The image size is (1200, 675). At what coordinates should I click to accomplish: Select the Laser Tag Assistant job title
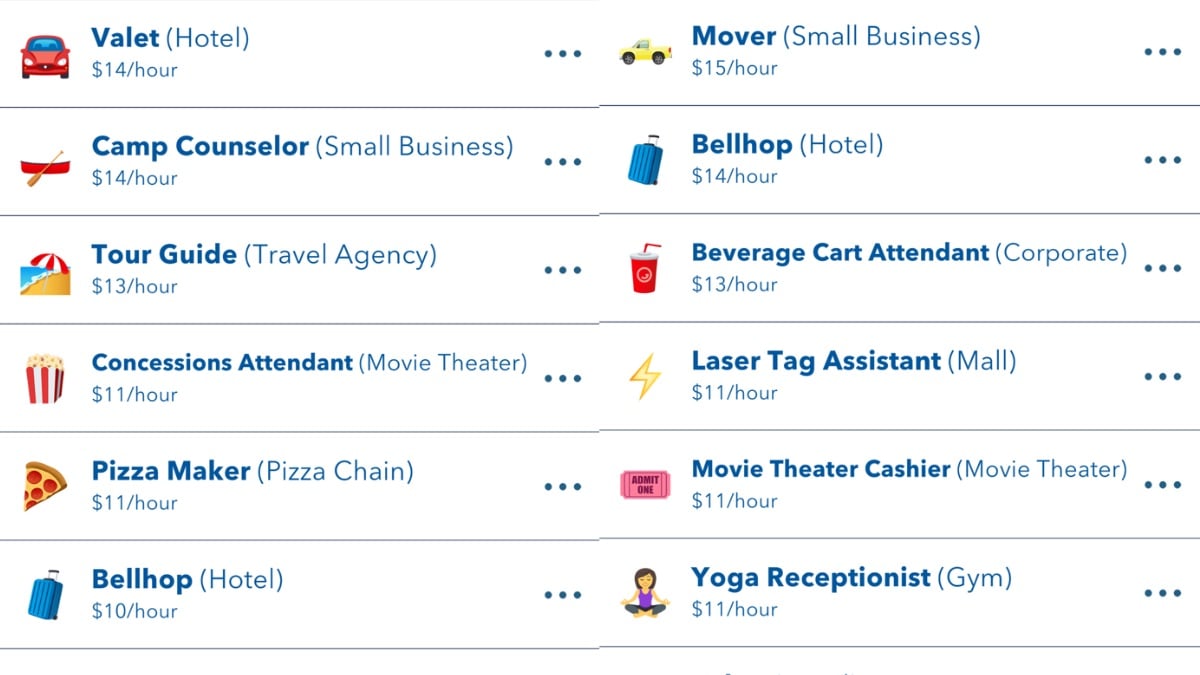(816, 361)
